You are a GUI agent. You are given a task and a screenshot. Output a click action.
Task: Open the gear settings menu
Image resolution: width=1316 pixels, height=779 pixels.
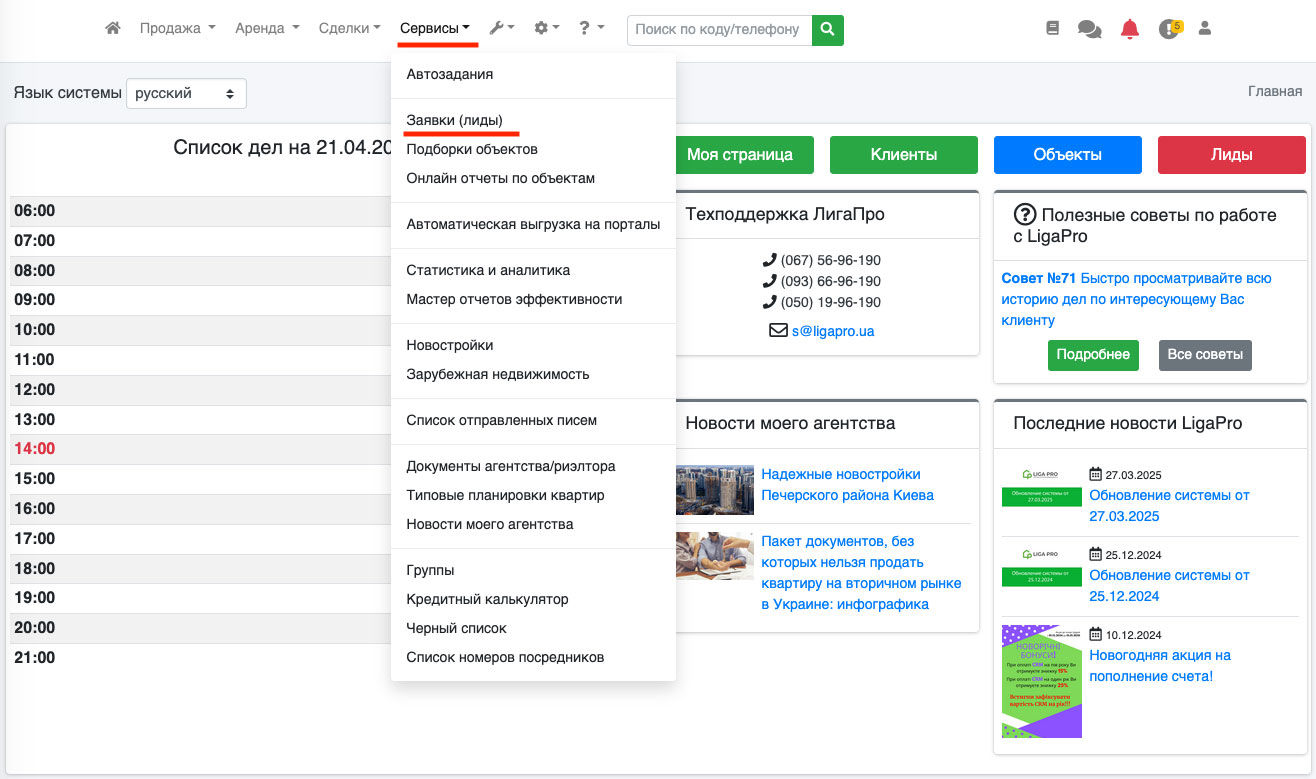[x=546, y=29]
